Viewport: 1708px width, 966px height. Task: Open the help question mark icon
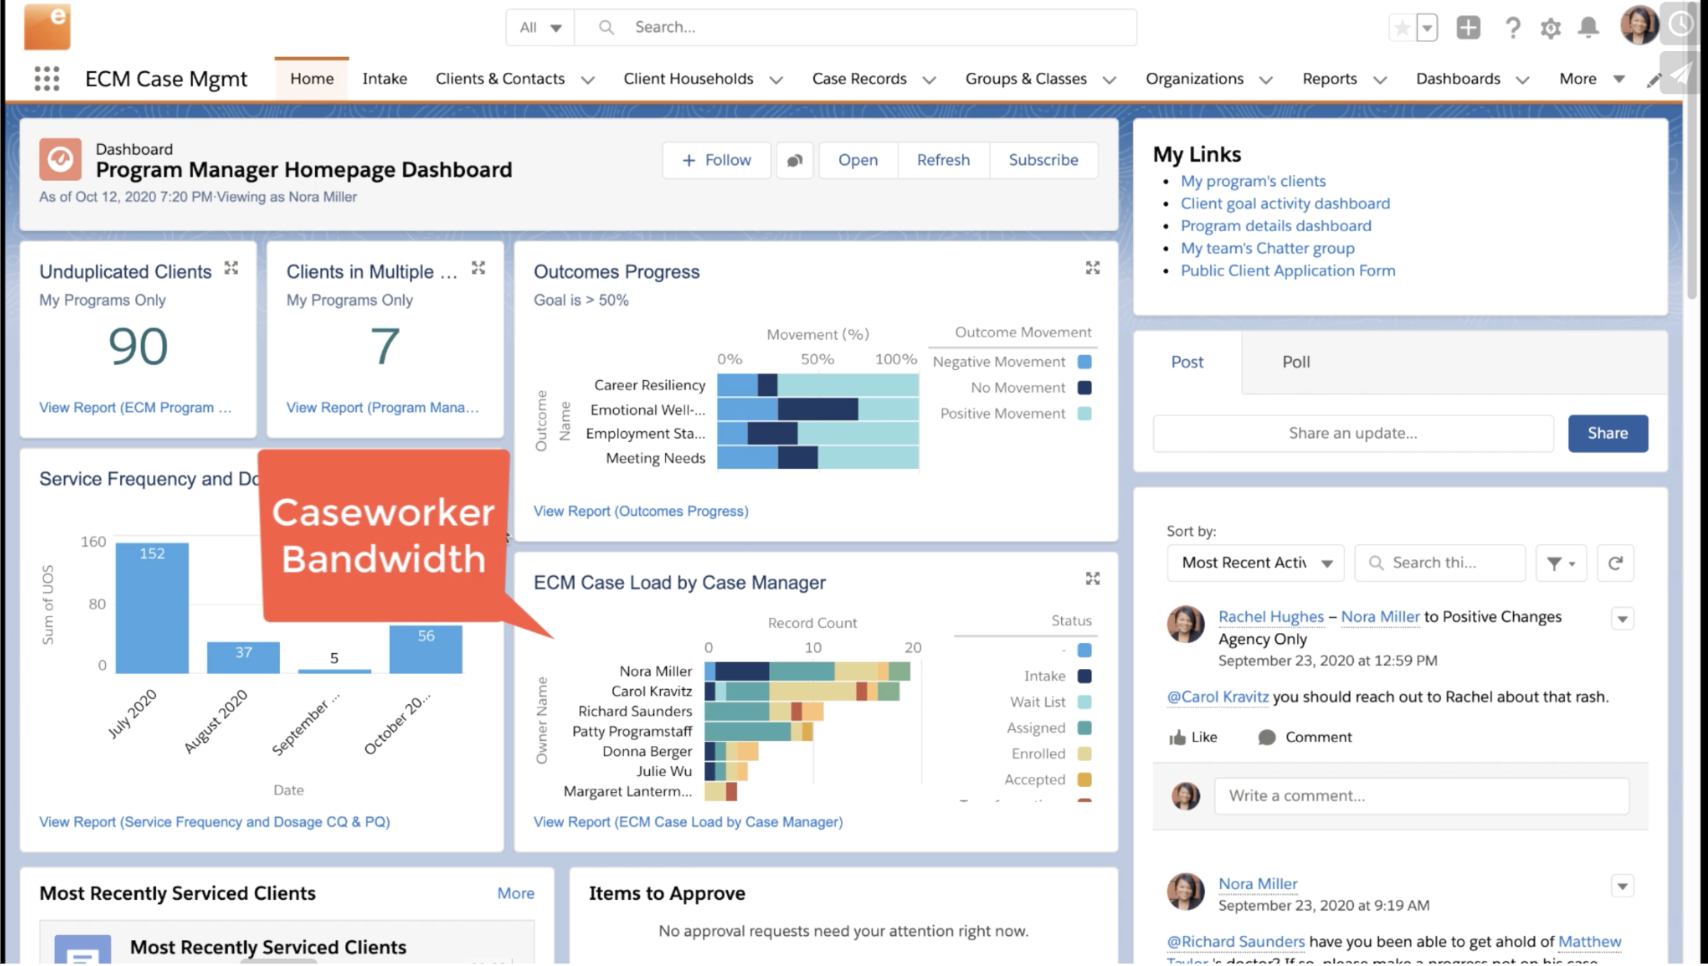click(x=1512, y=28)
